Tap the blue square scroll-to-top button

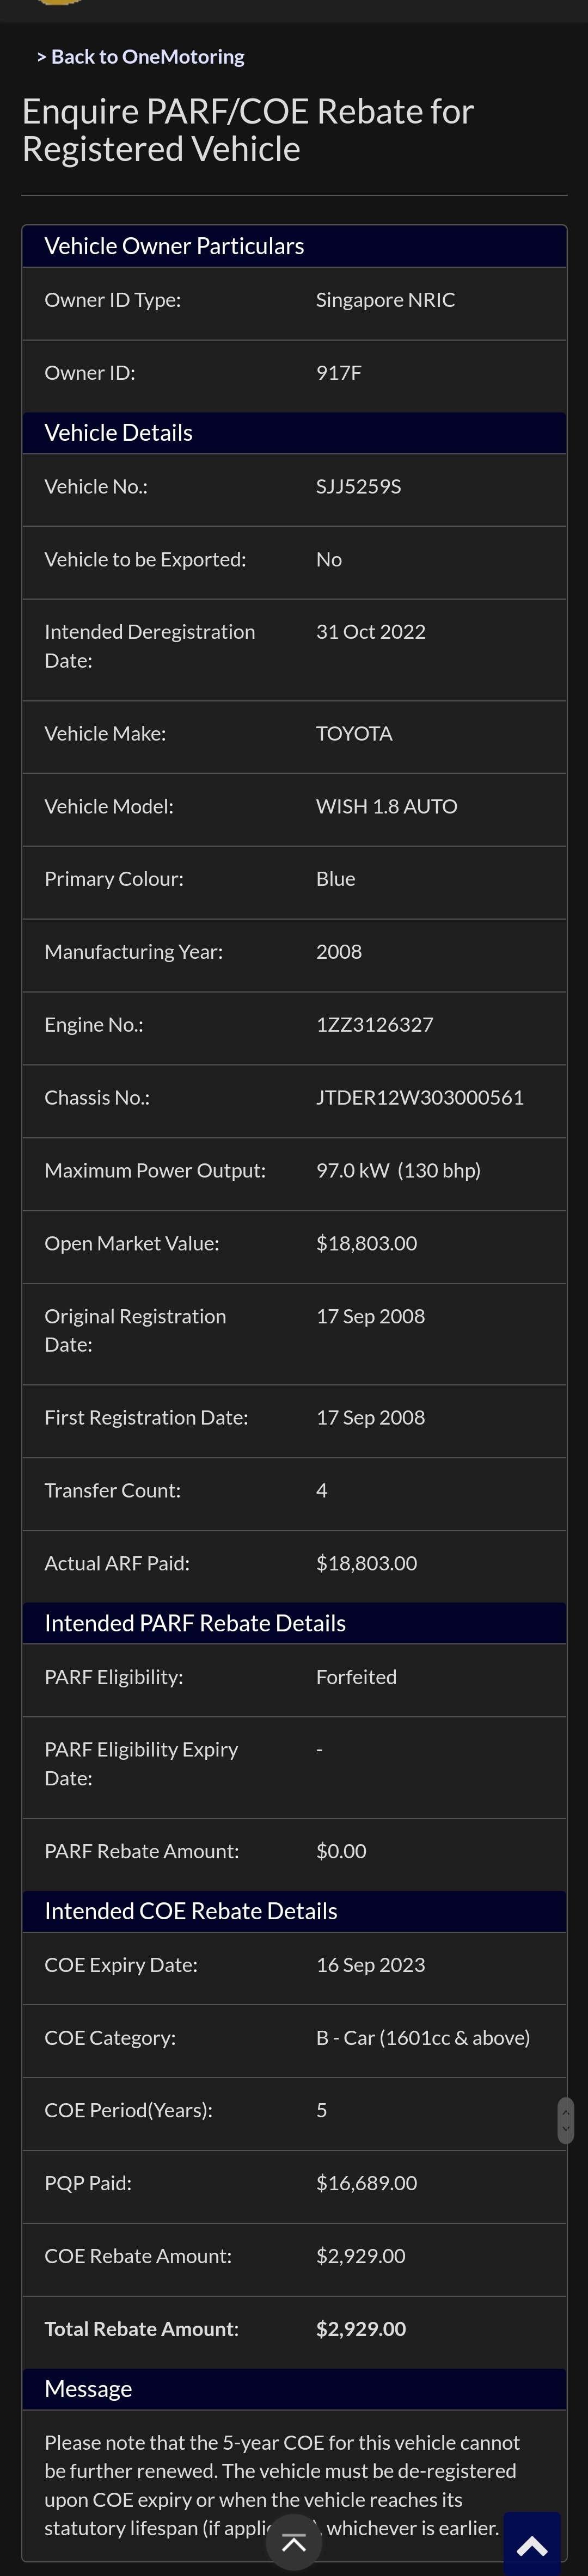(x=532, y=2545)
